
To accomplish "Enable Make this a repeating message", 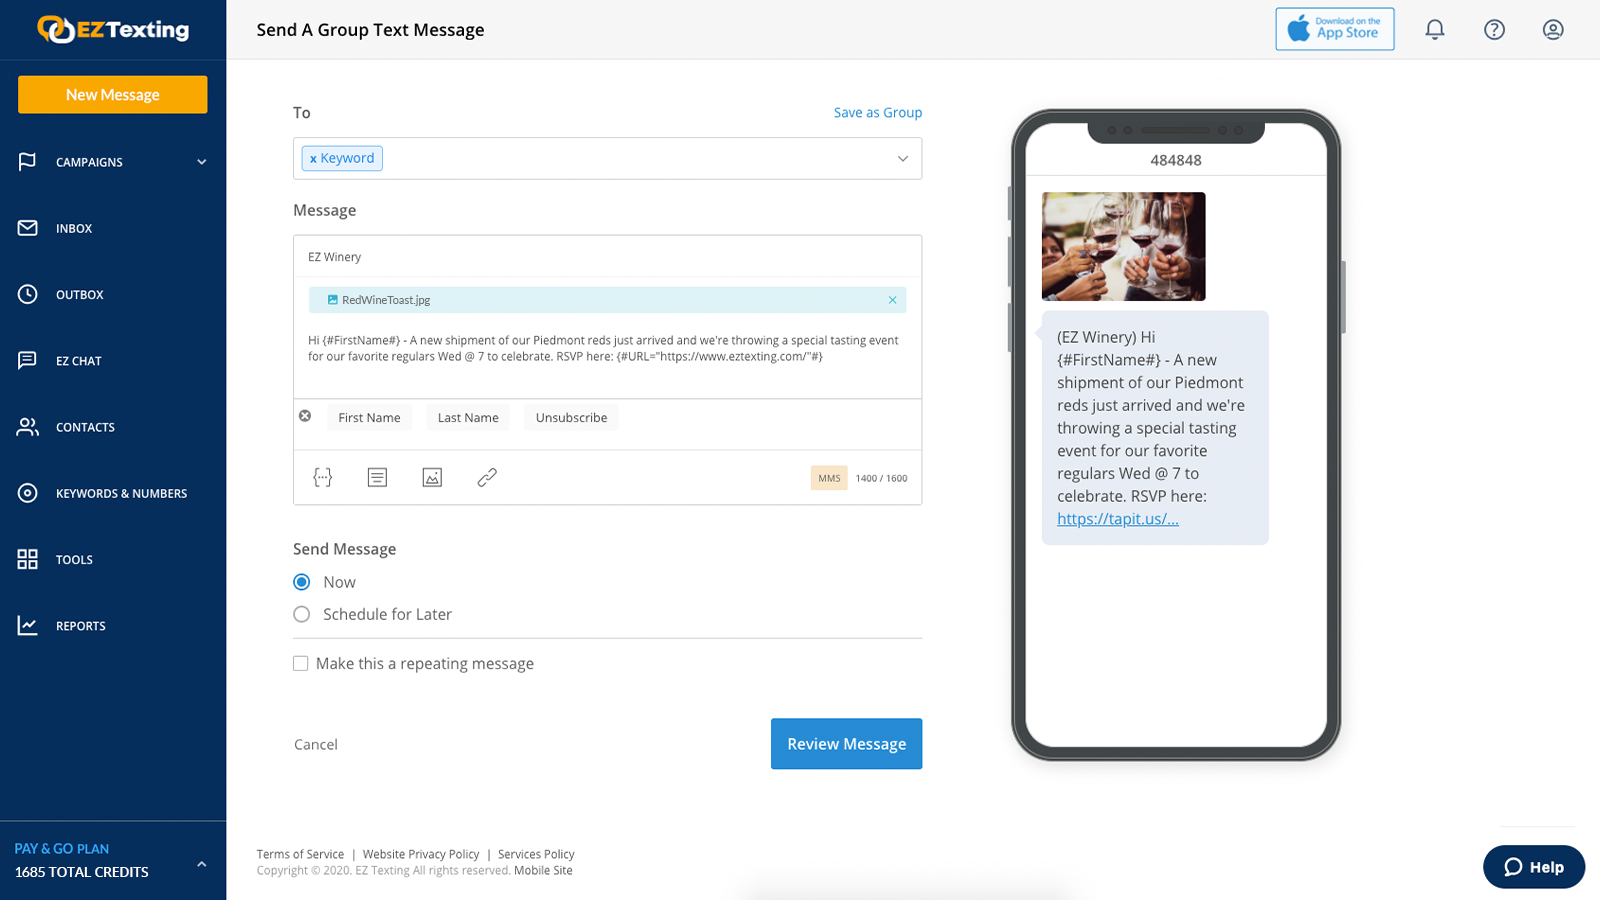I will pyautogui.click(x=300, y=663).
